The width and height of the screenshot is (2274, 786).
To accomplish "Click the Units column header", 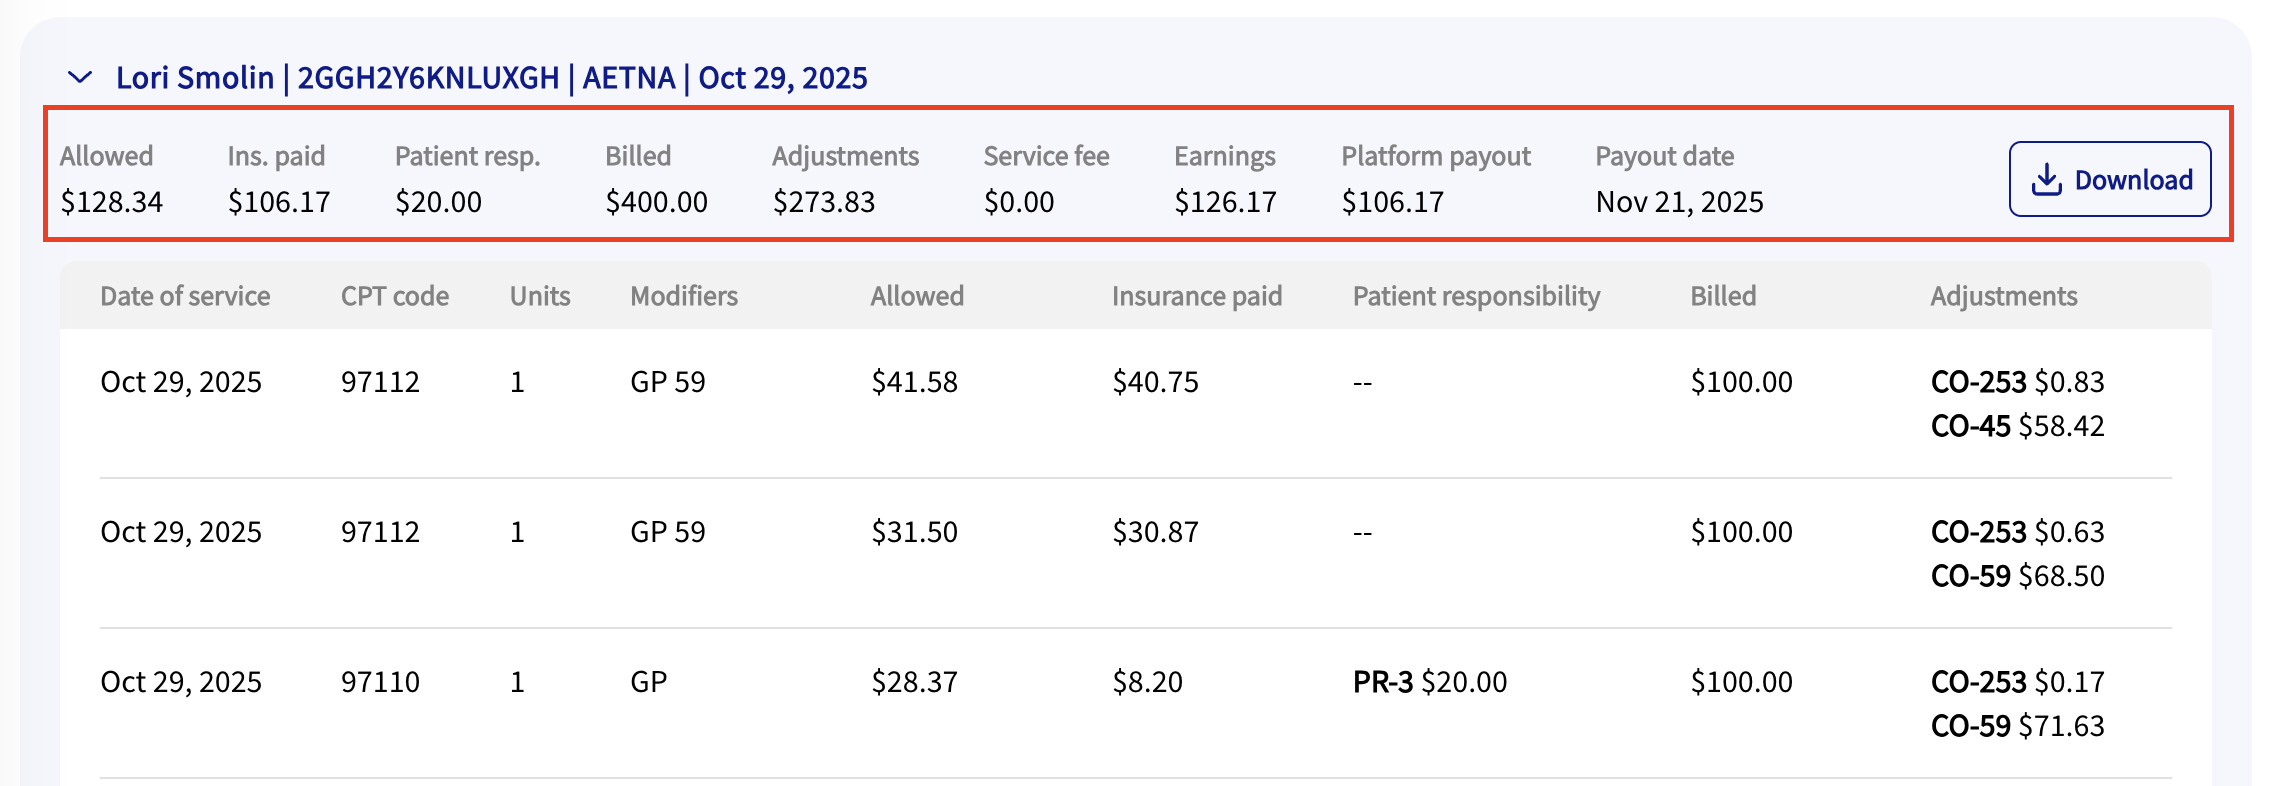I will tap(540, 296).
